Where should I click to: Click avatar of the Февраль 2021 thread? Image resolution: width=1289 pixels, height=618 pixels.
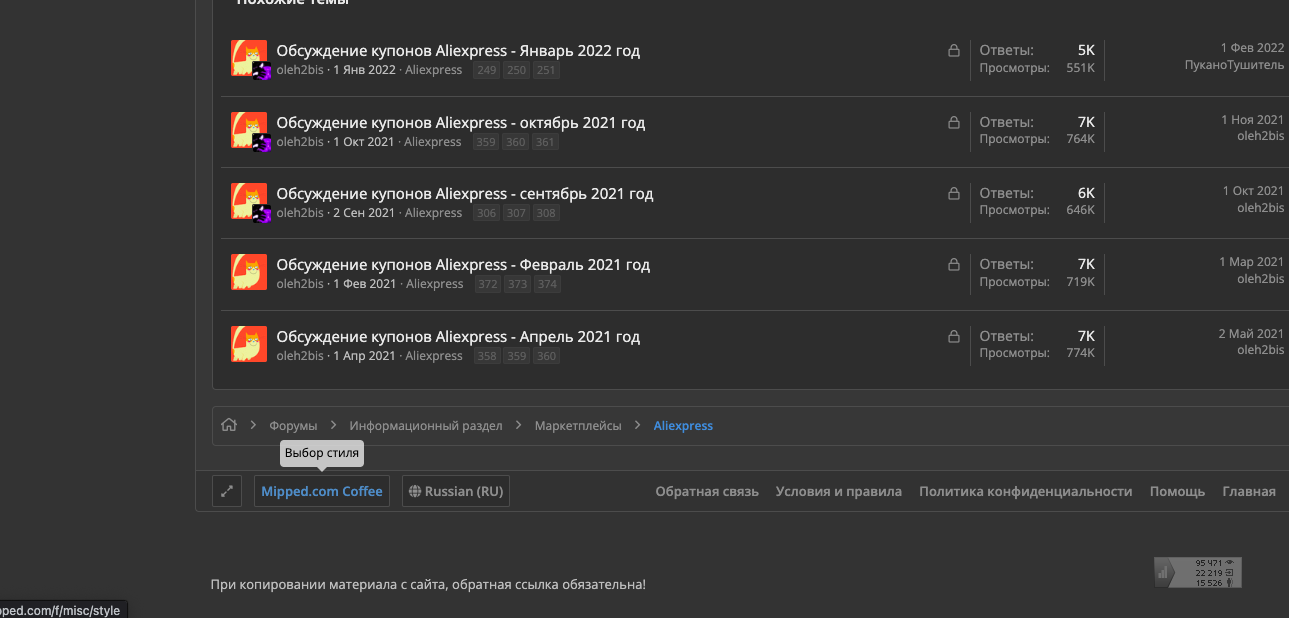coord(249,272)
